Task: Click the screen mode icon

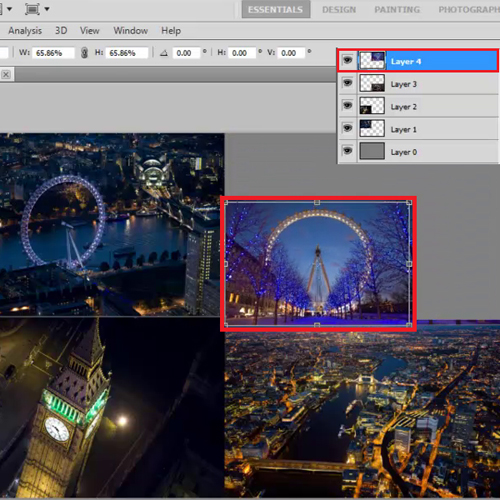Action: [32, 9]
